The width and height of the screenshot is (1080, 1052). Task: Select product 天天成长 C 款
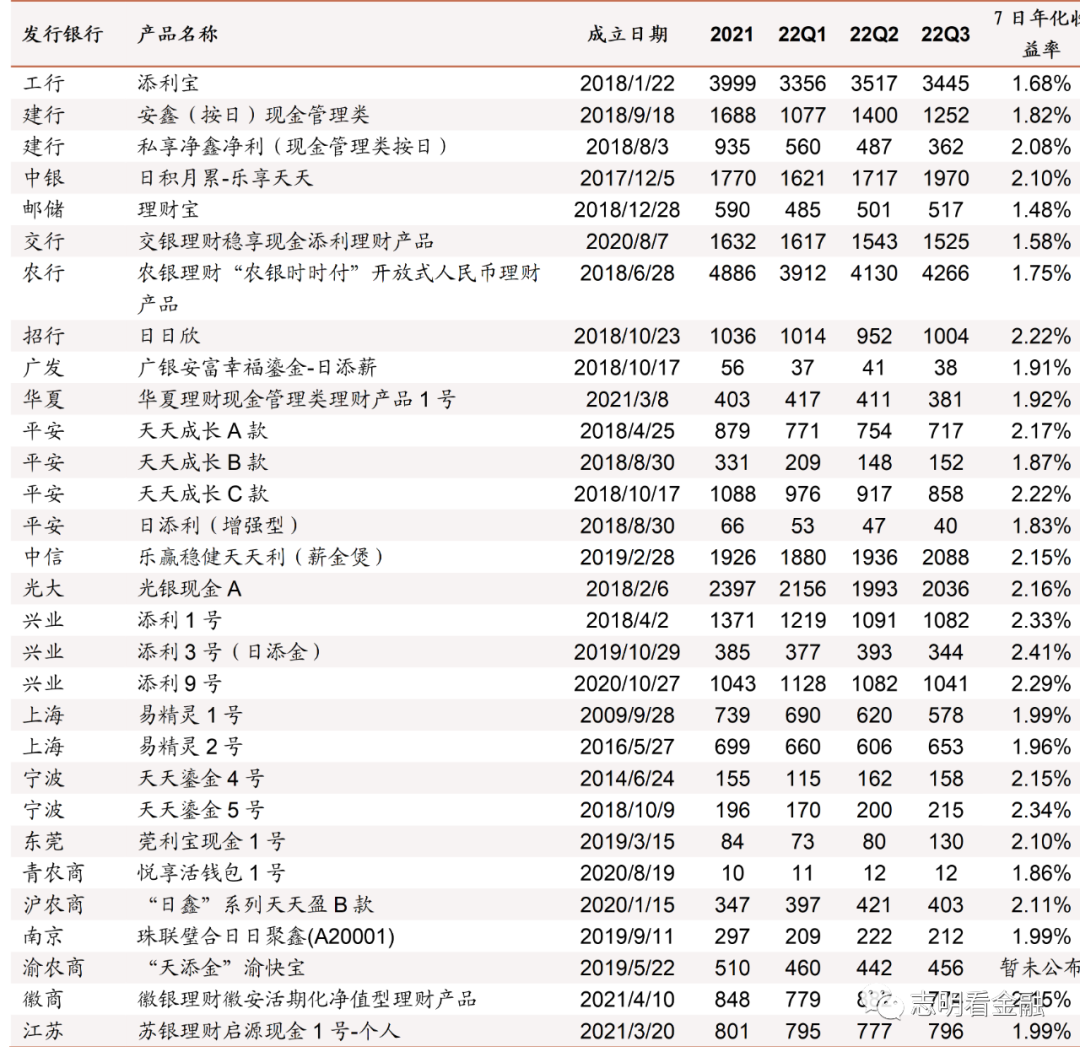[203, 494]
